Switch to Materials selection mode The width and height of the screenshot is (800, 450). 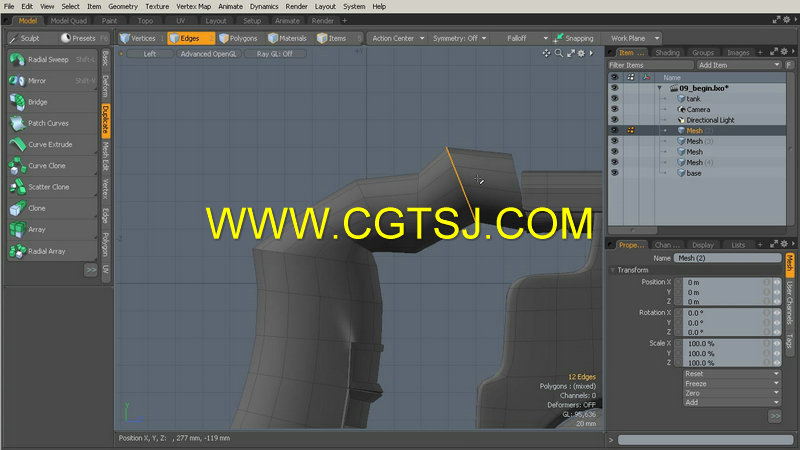tap(288, 38)
